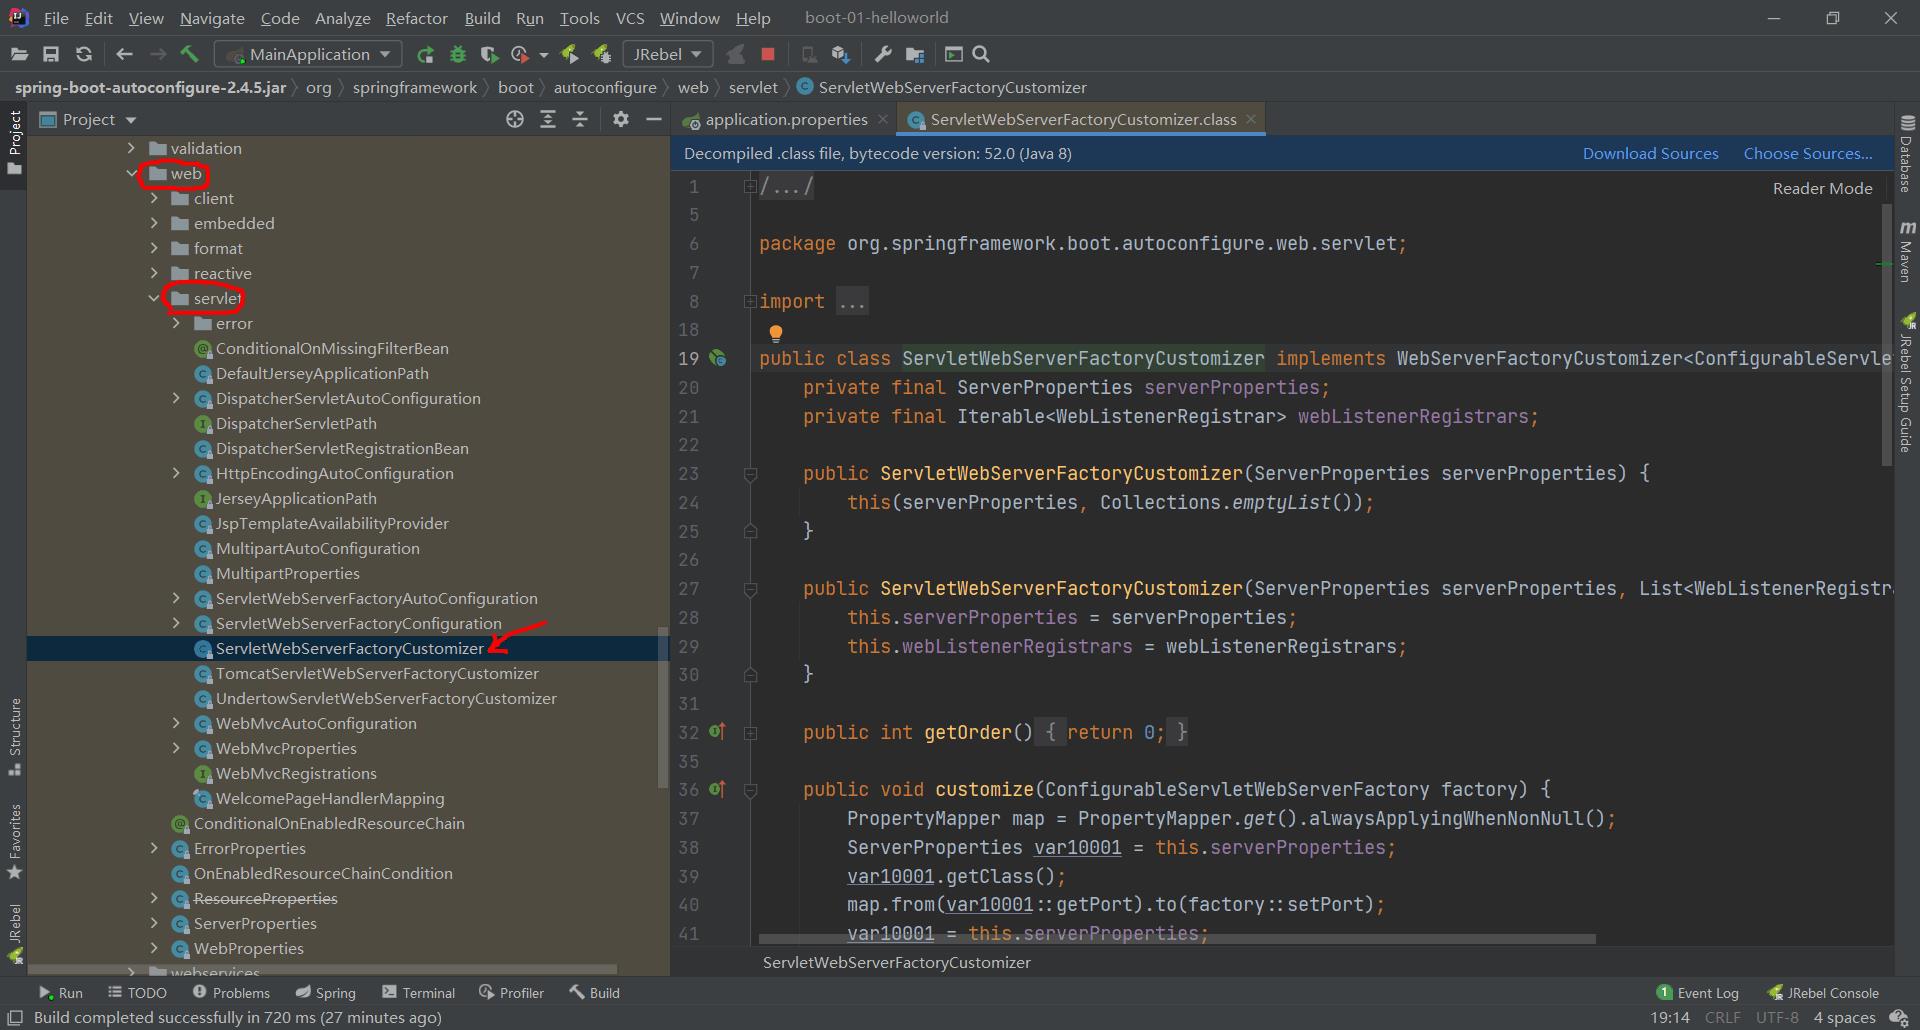Toggle Reader Mode in the editor
Image resolution: width=1920 pixels, height=1030 pixels.
coord(1822,188)
